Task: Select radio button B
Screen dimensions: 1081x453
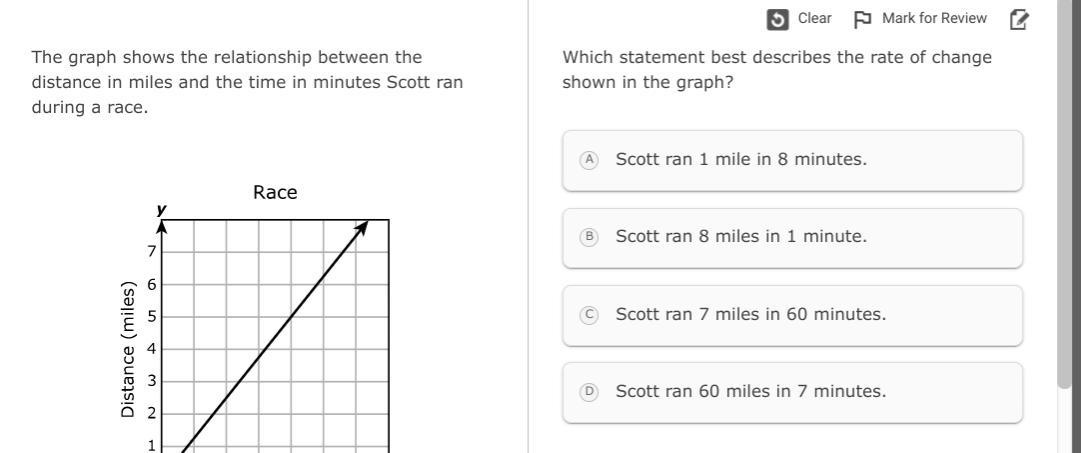Action: (590, 237)
